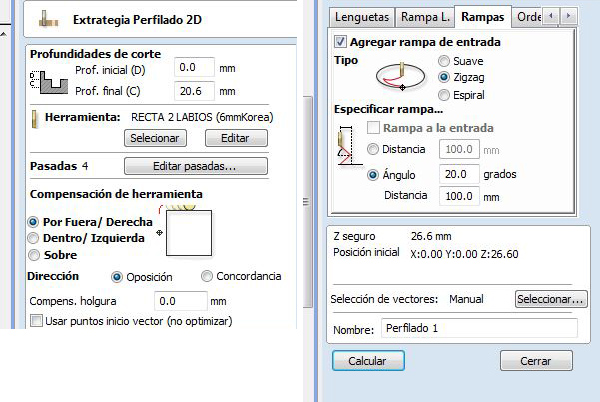The height and width of the screenshot is (402, 600).
Task: Click the tool bit icon beside Herramienta
Action: (x=35, y=119)
